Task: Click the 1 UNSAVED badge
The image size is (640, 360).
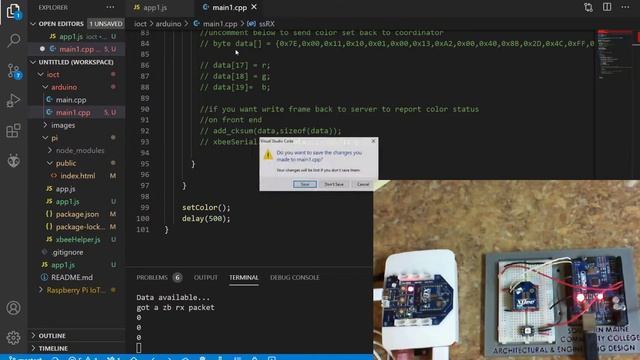Action: [106, 24]
